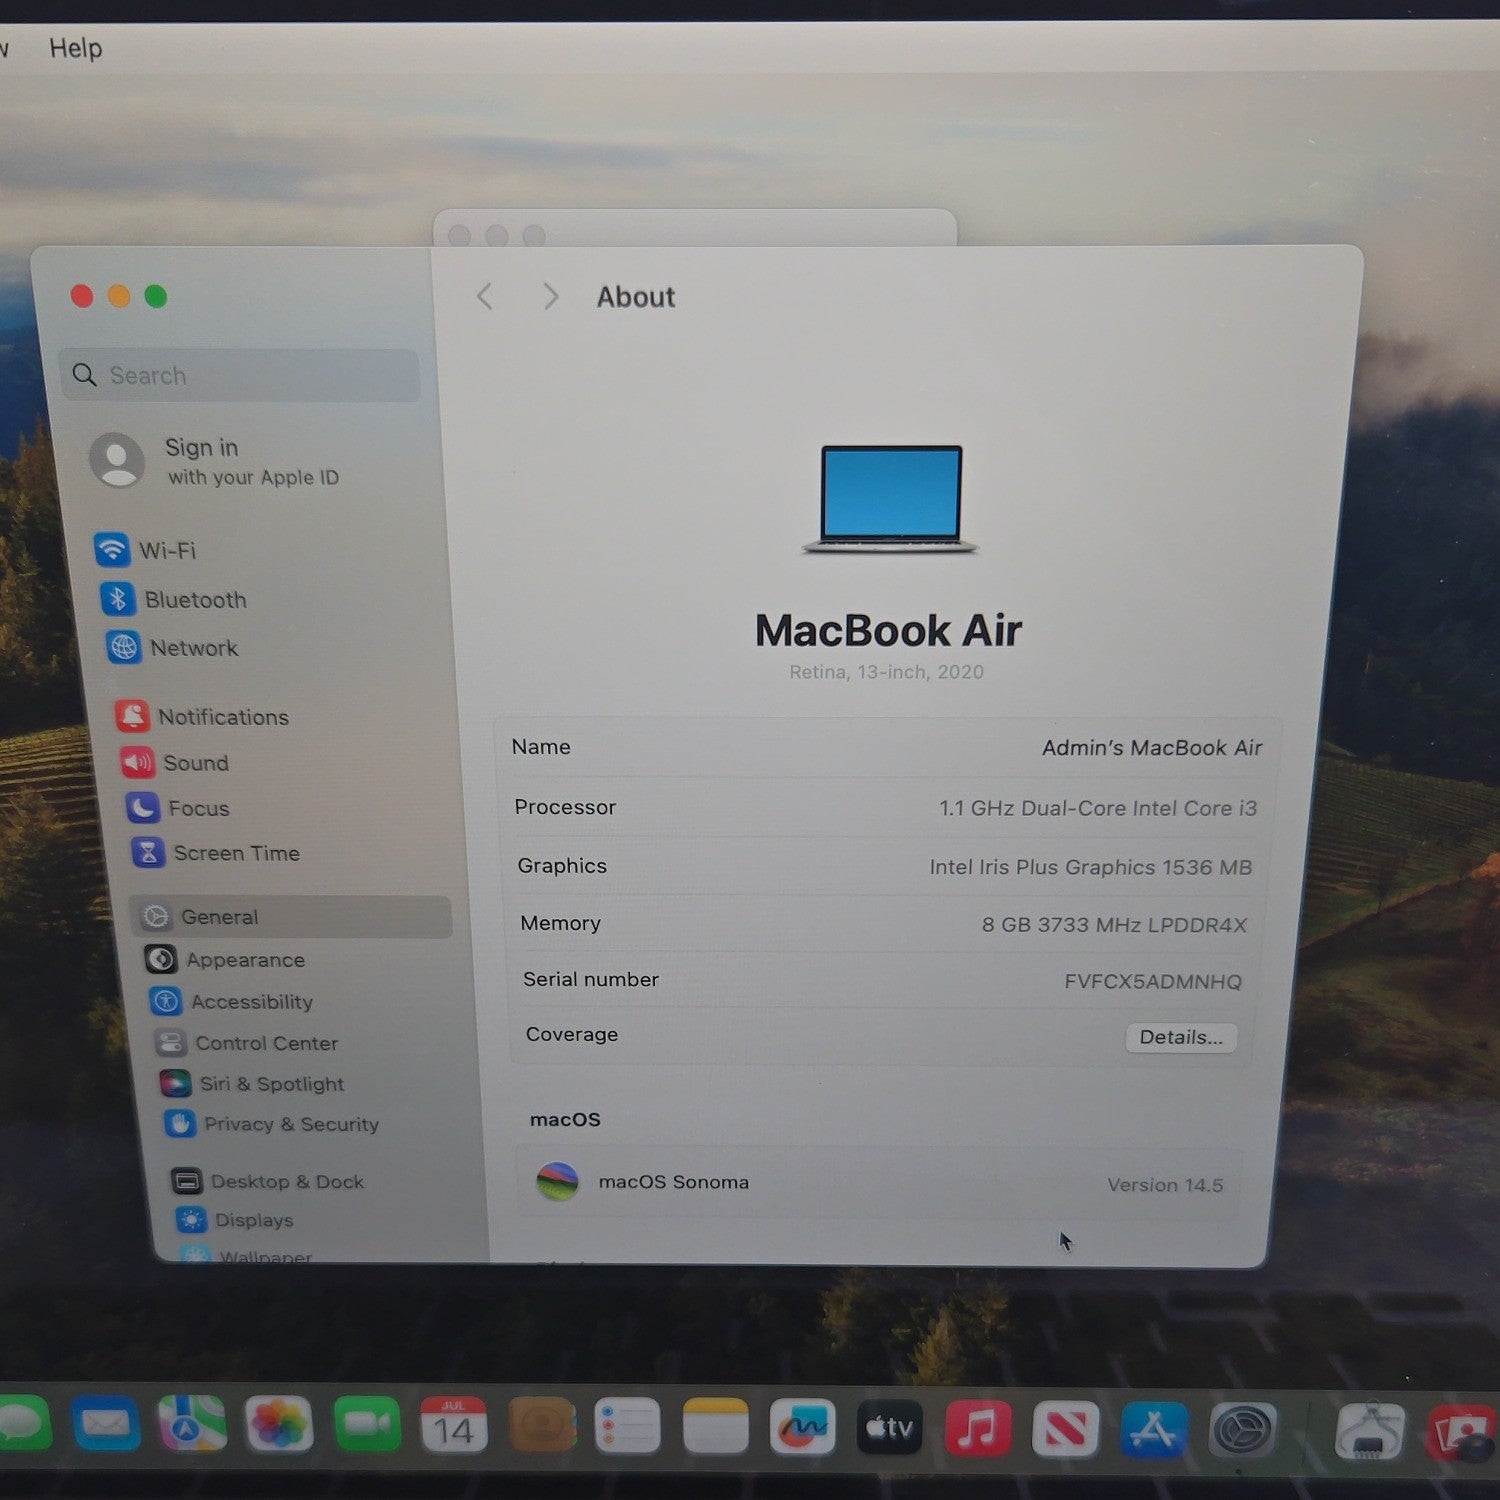Viewport: 1500px width, 1500px height.
Task: Select the serial number "FVFCX5ADMNHQ"
Action: pyautogui.click(x=1153, y=981)
